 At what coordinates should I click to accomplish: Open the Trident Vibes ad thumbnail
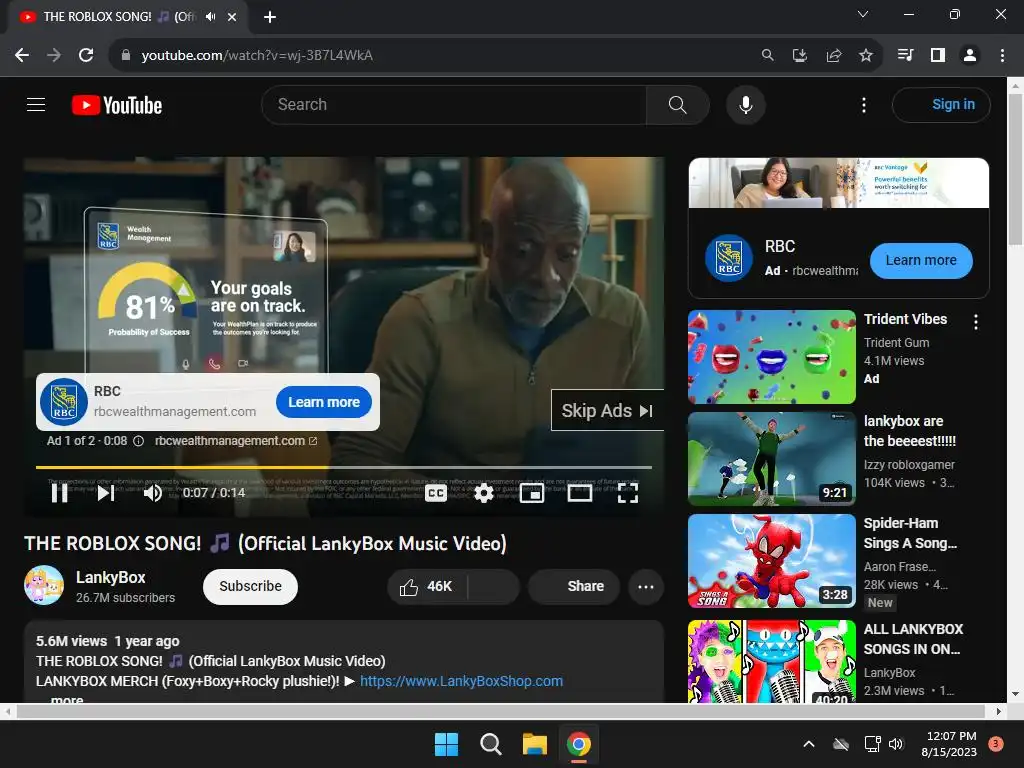771,357
